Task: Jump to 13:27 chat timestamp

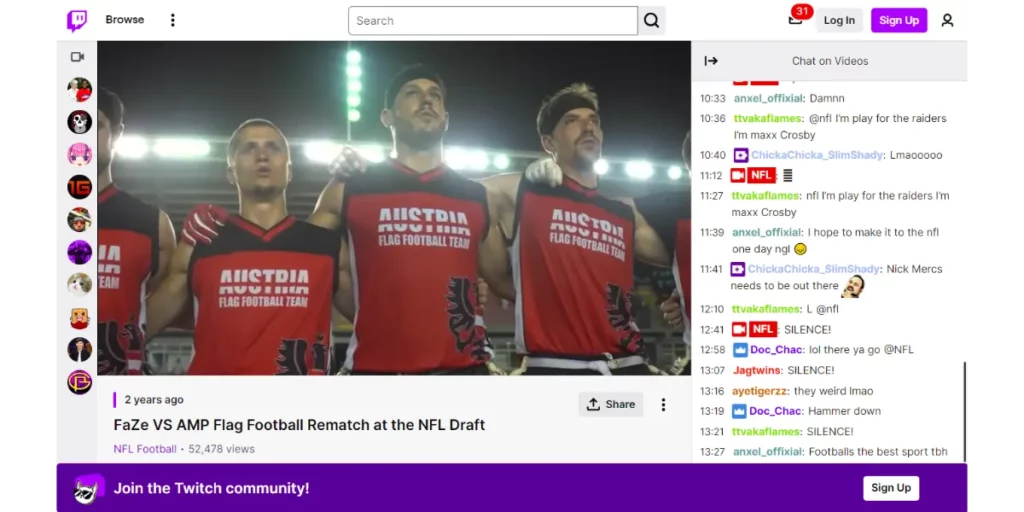Action: point(712,452)
